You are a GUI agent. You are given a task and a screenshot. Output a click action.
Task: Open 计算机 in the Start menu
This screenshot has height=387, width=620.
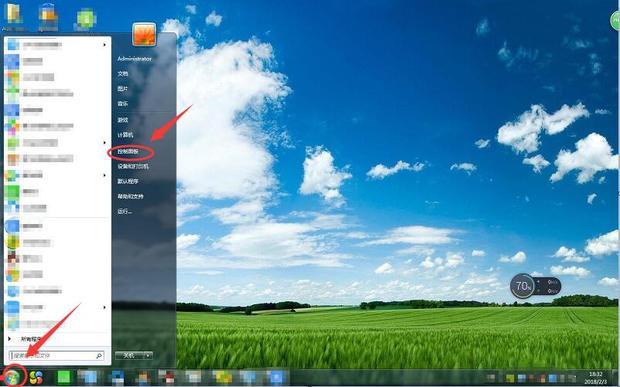click(125, 135)
